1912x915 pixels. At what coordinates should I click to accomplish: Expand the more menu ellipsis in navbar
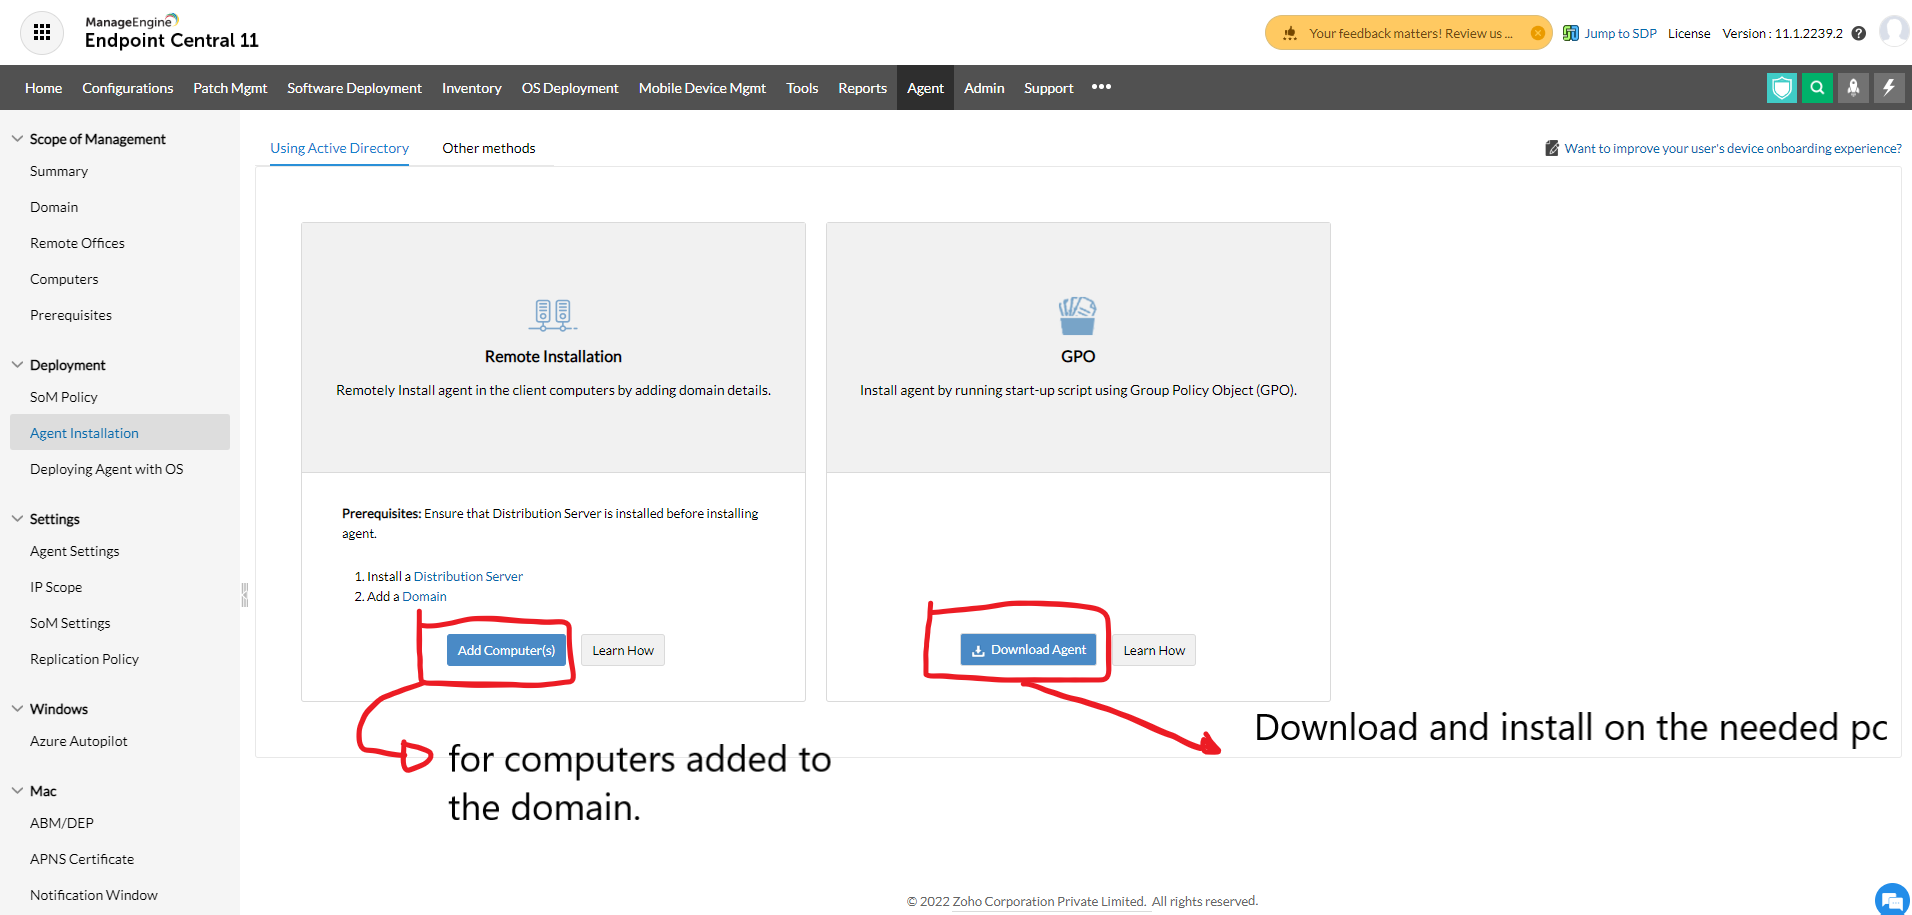[x=1101, y=87]
